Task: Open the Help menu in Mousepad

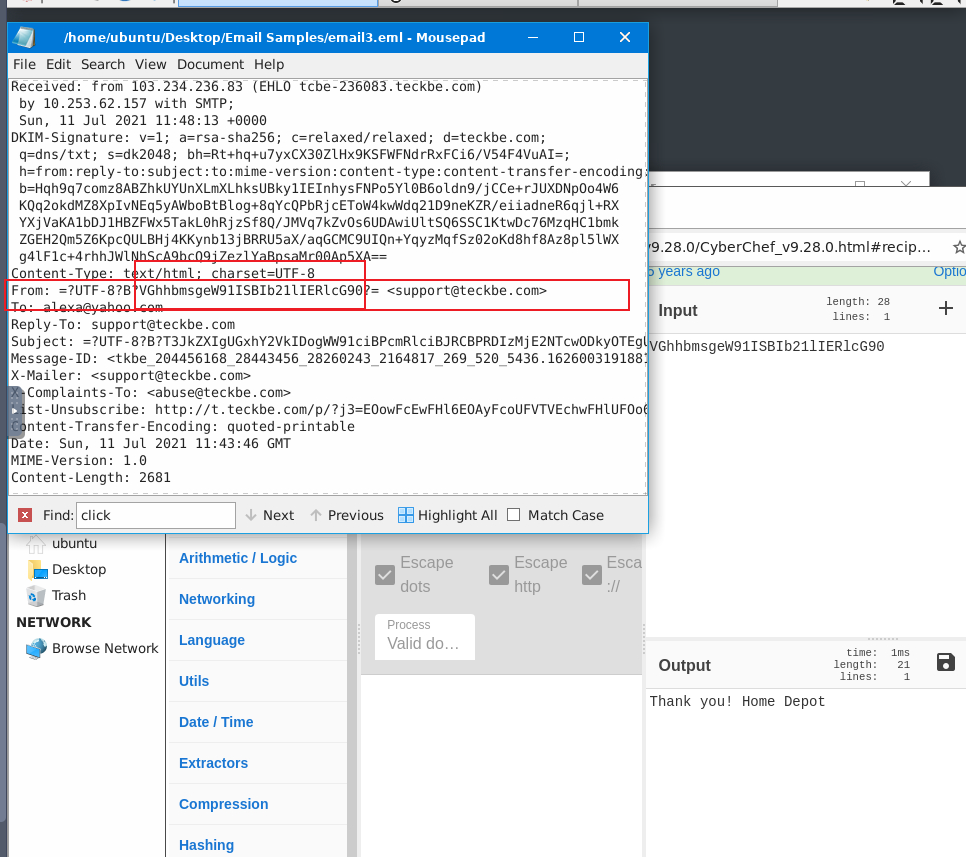Action: point(269,64)
